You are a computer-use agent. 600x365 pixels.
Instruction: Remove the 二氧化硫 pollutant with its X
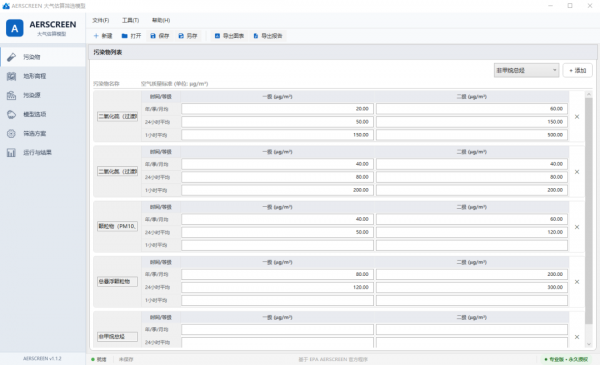pos(577,117)
